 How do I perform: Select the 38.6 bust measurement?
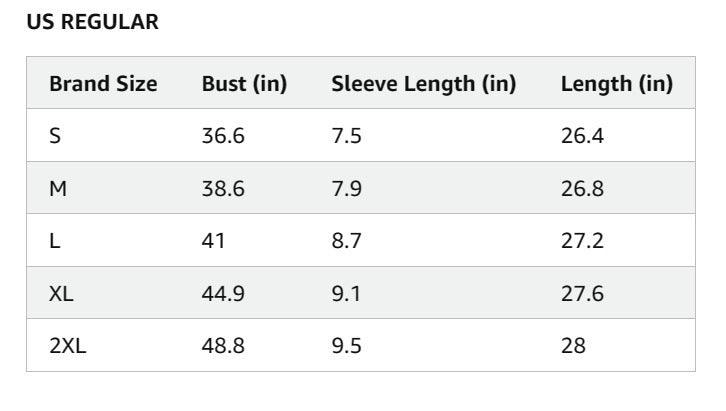coord(223,188)
